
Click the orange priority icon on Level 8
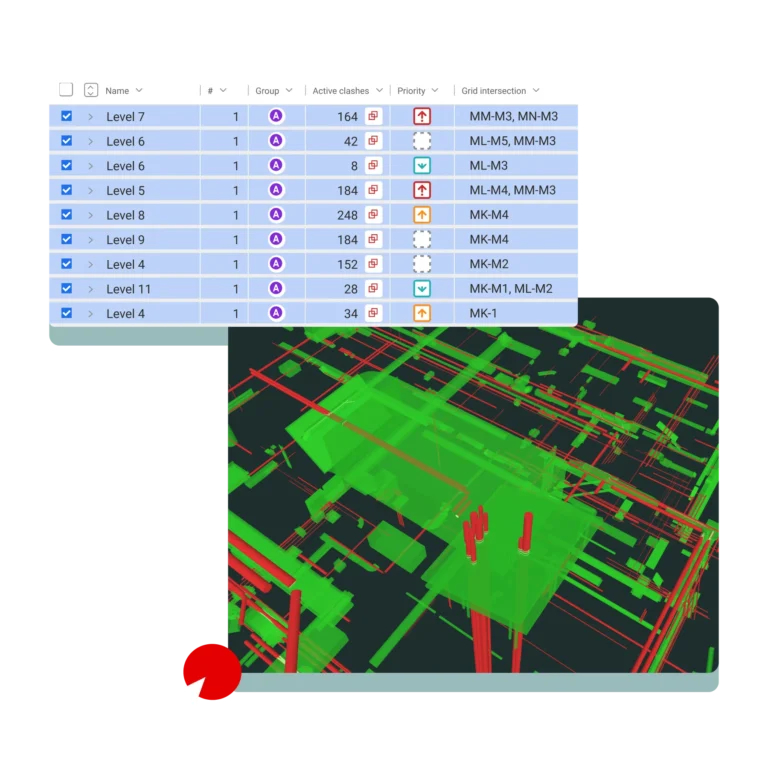(422, 215)
